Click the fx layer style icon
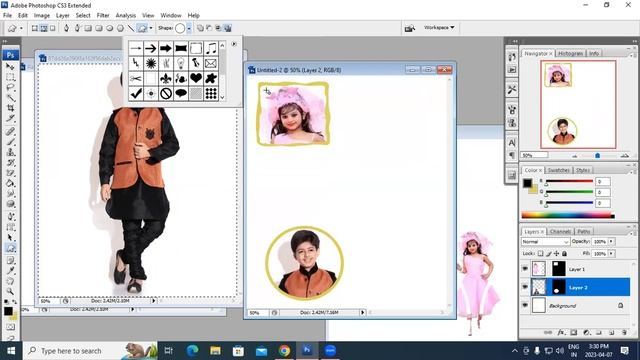640x360 pixels. pyautogui.click(x=561, y=333)
